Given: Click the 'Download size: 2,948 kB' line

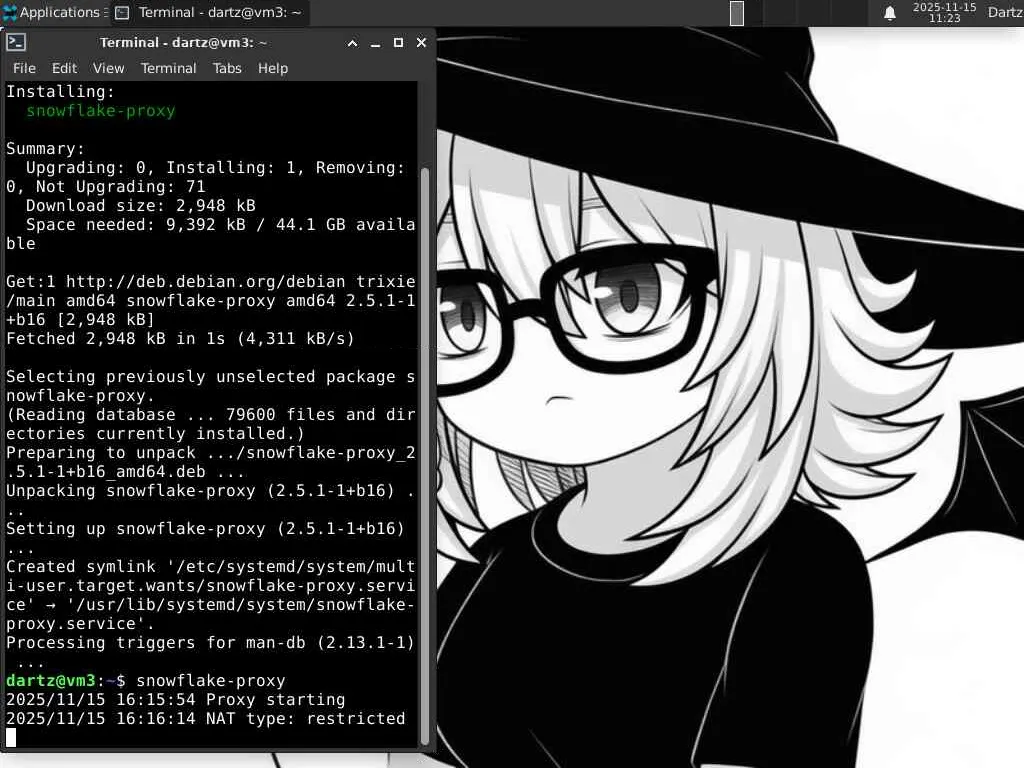Looking at the screenshot, I should click(140, 206).
